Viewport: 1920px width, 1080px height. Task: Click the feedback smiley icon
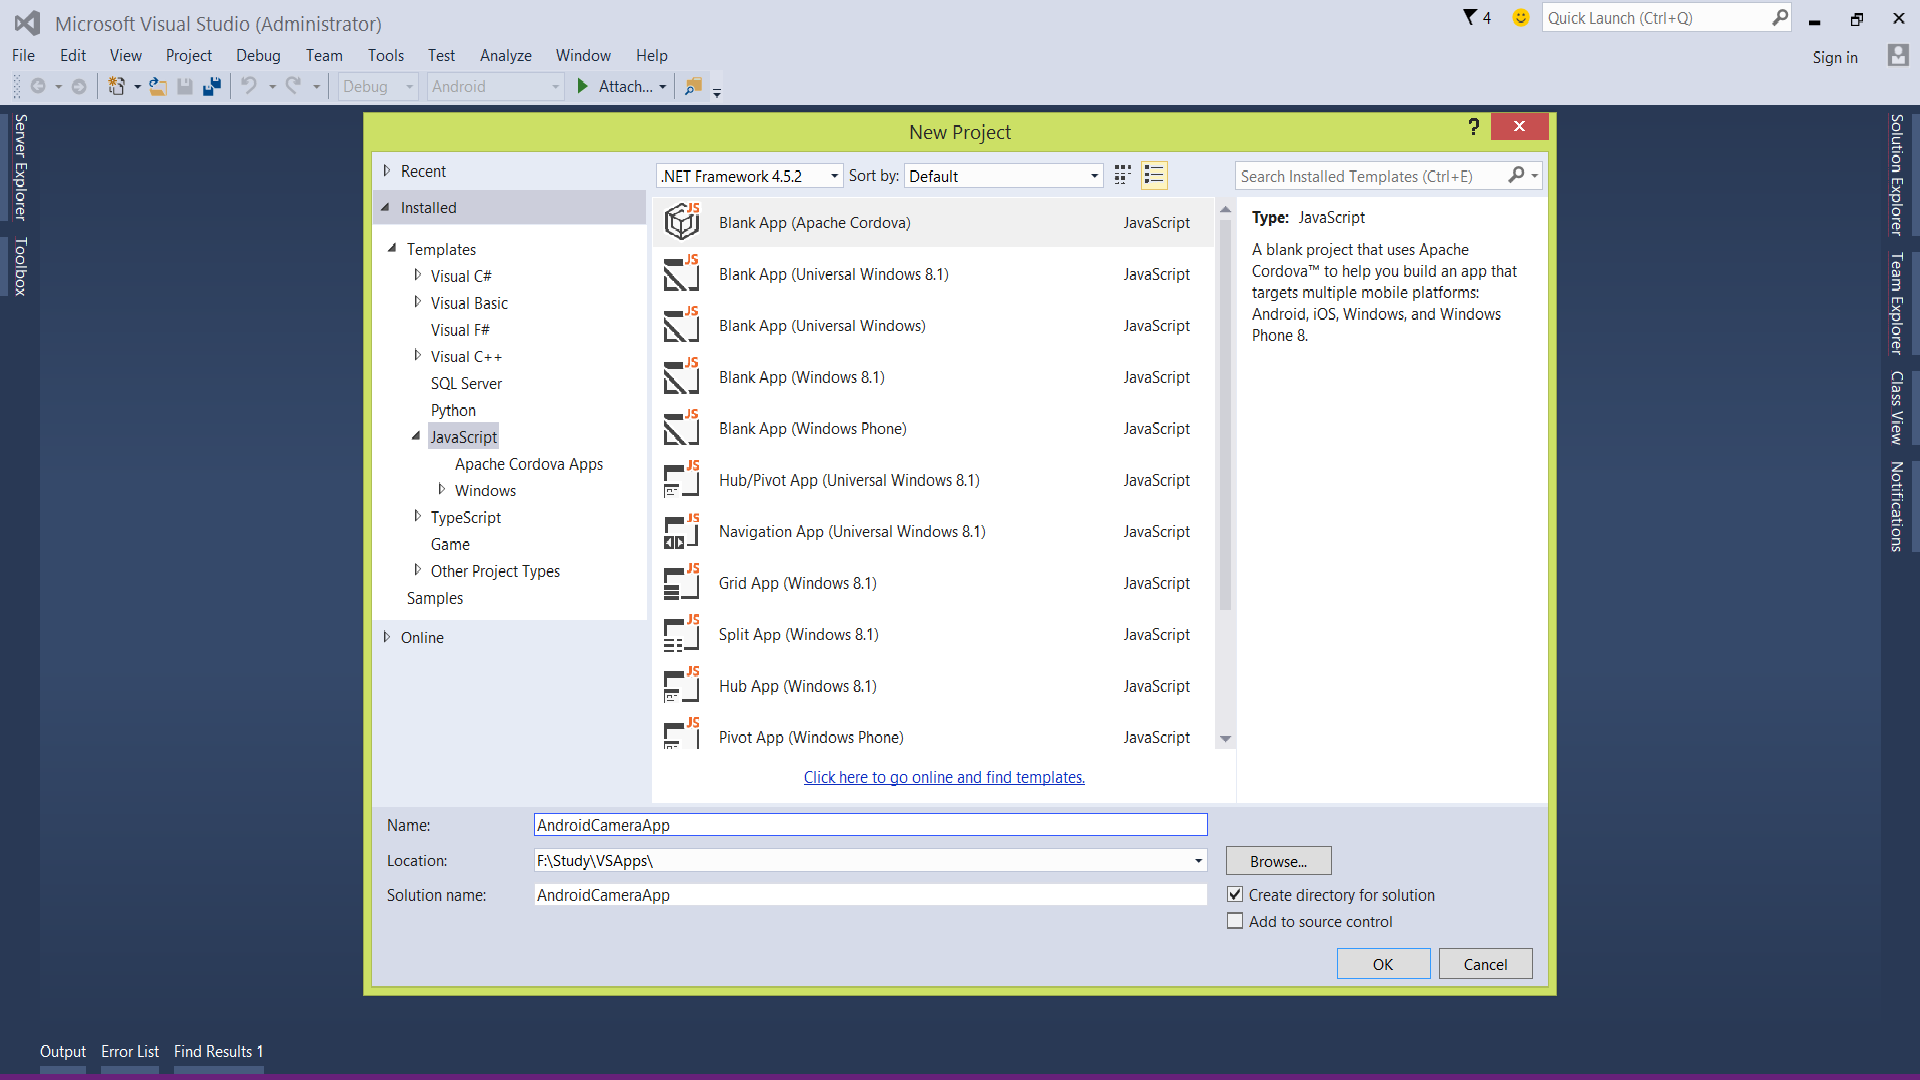pyautogui.click(x=1521, y=18)
